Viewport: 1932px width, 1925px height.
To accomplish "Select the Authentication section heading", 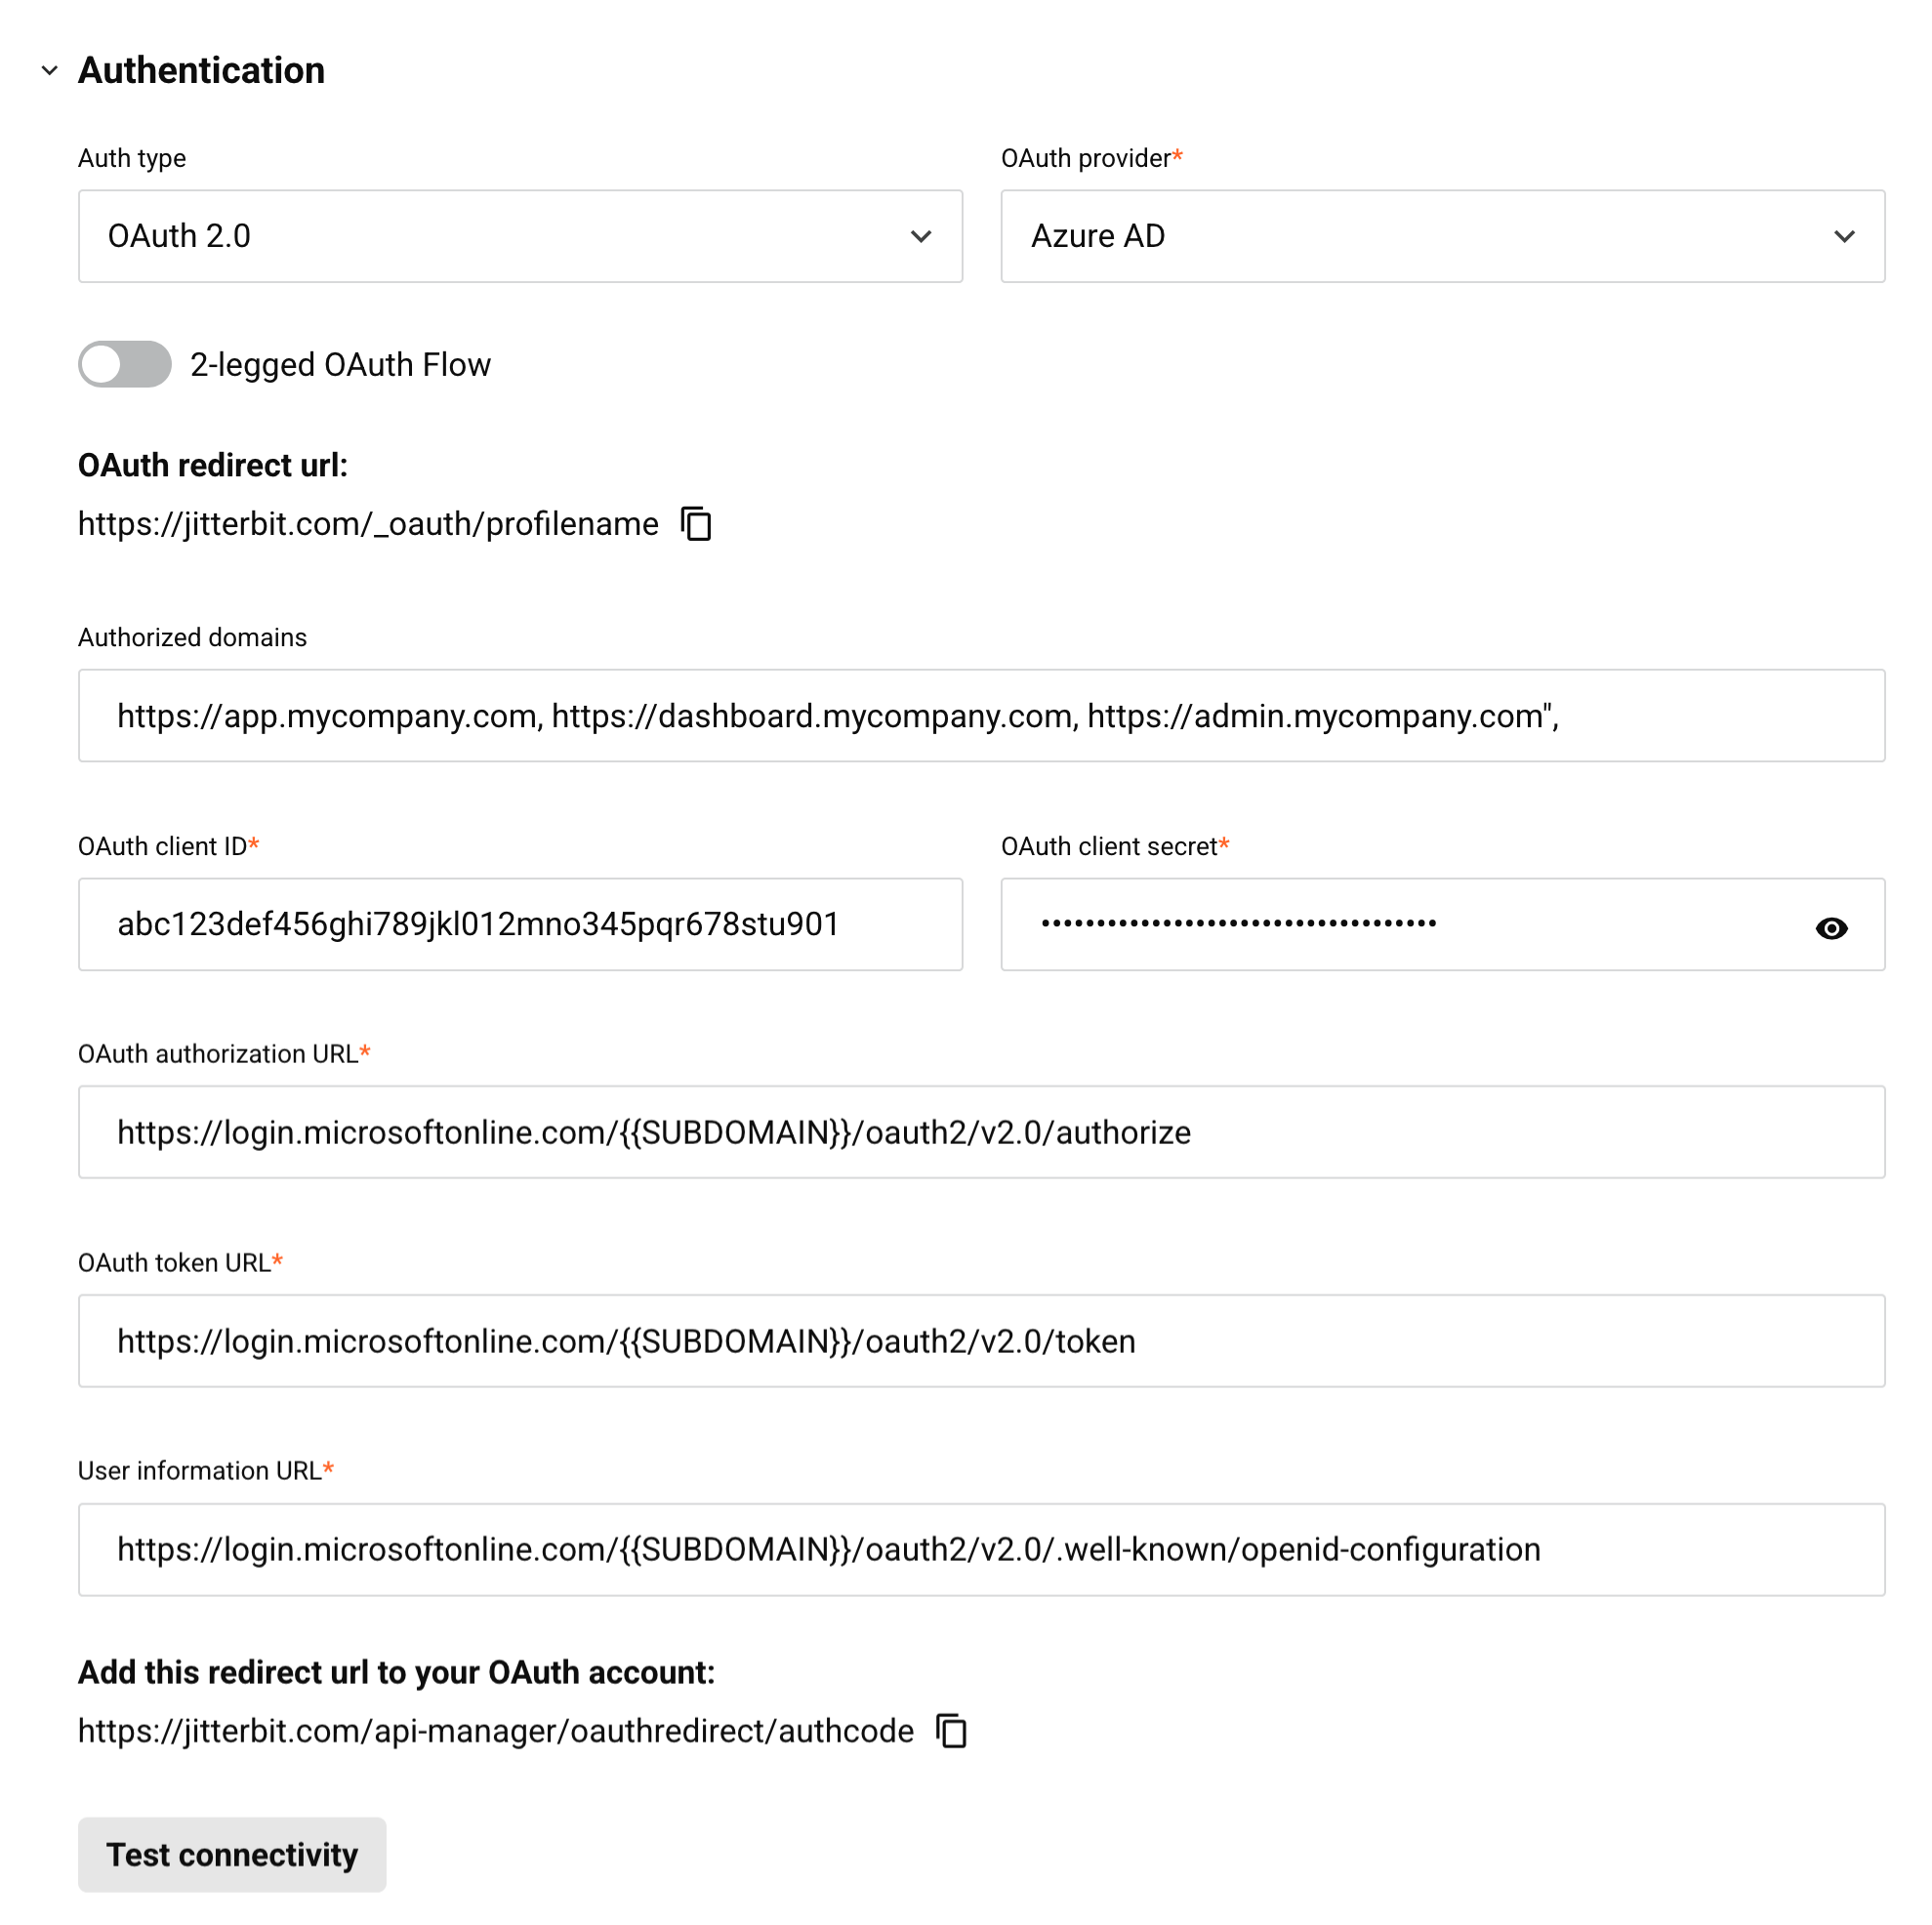I will [x=202, y=69].
